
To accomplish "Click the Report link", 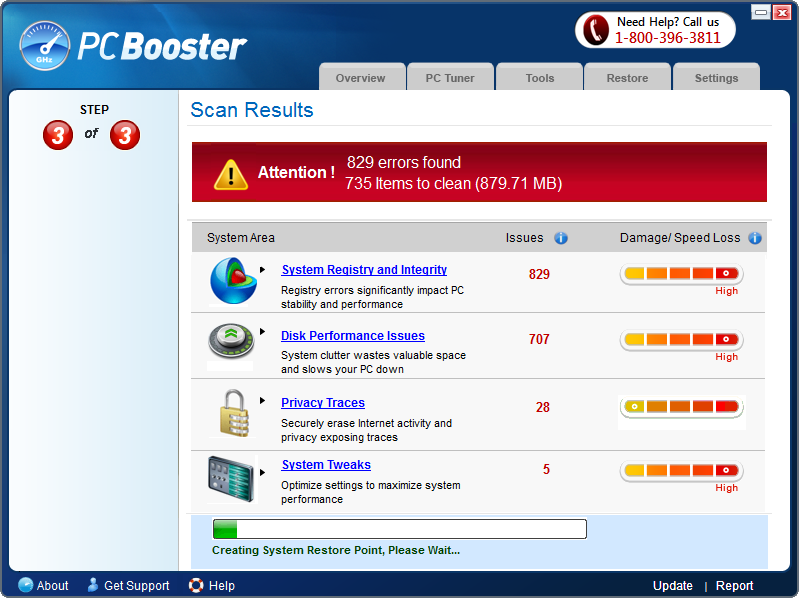I will click(x=734, y=586).
